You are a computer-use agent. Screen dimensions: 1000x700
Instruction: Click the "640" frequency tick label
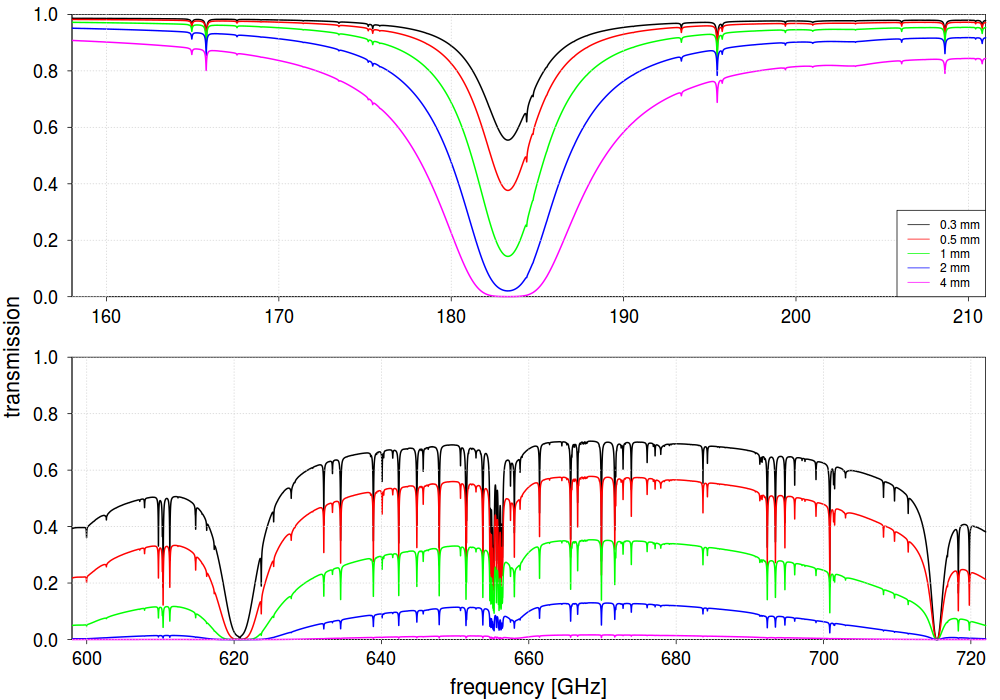click(x=381, y=659)
